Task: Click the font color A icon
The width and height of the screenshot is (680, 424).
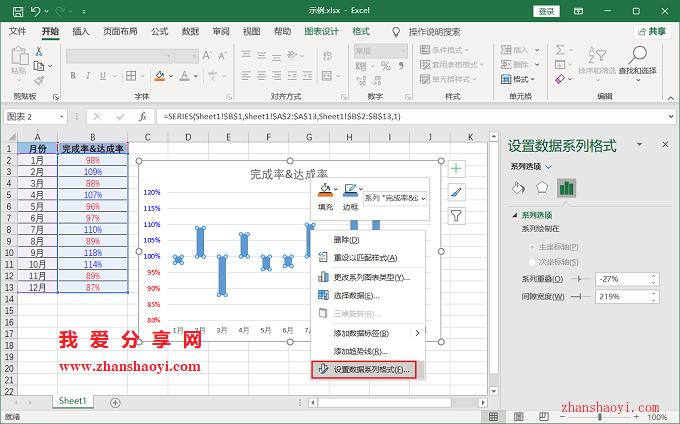Action: [185, 76]
